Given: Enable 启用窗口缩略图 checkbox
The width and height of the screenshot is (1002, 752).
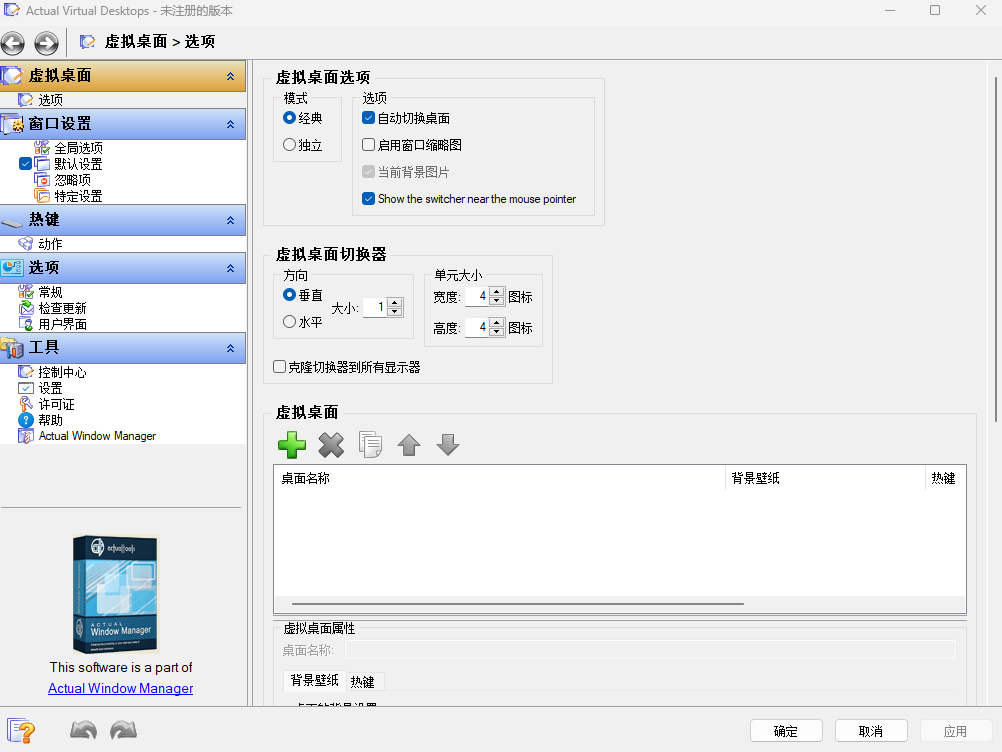Looking at the screenshot, I should point(368,144).
